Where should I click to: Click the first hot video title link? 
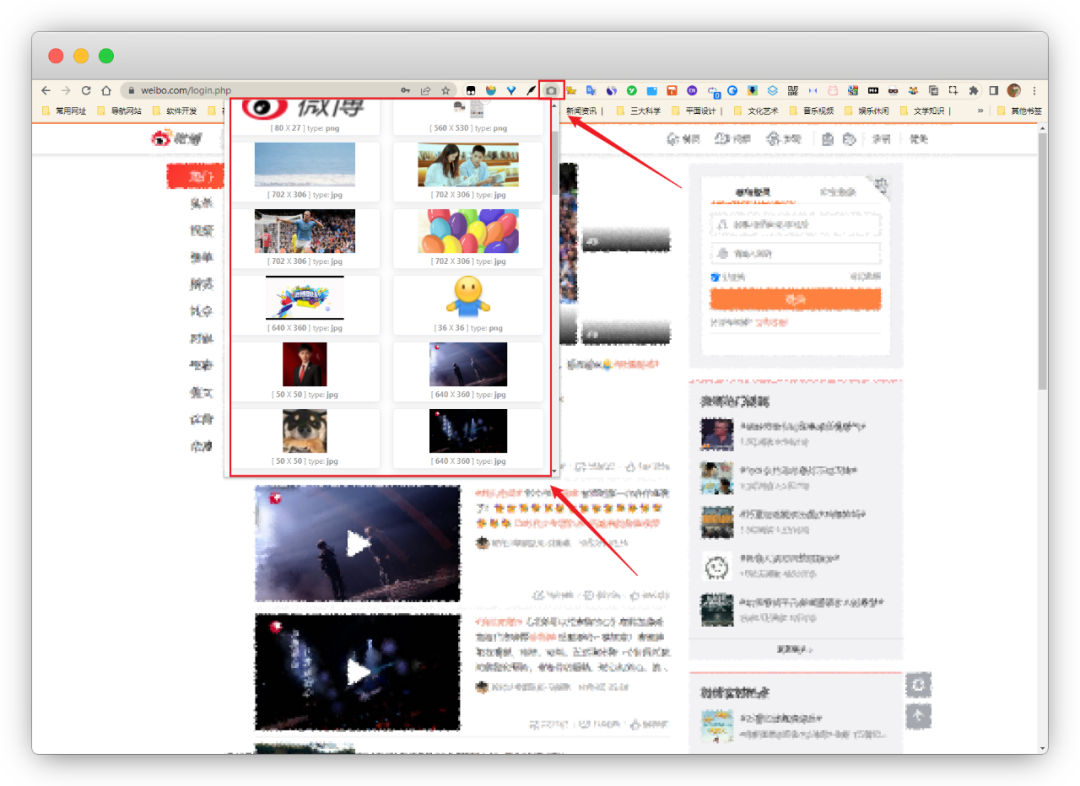[x=802, y=426]
